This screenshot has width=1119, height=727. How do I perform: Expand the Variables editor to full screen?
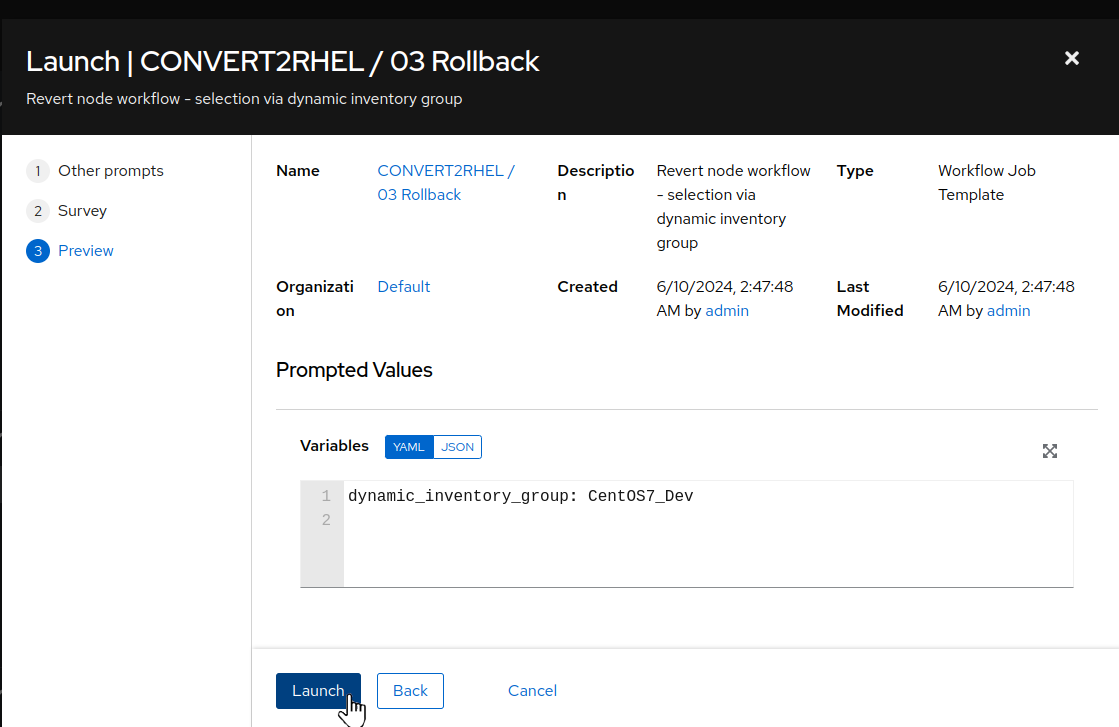pyautogui.click(x=1049, y=451)
